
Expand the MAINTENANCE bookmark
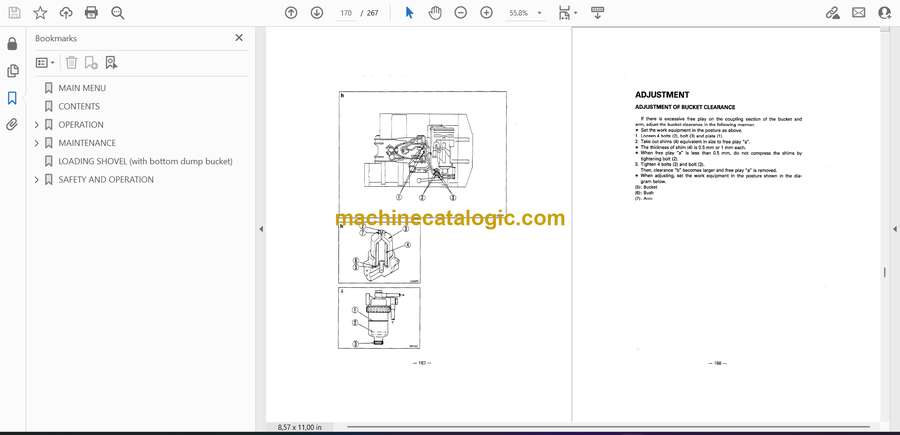pyautogui.click(x=37, y=143)
